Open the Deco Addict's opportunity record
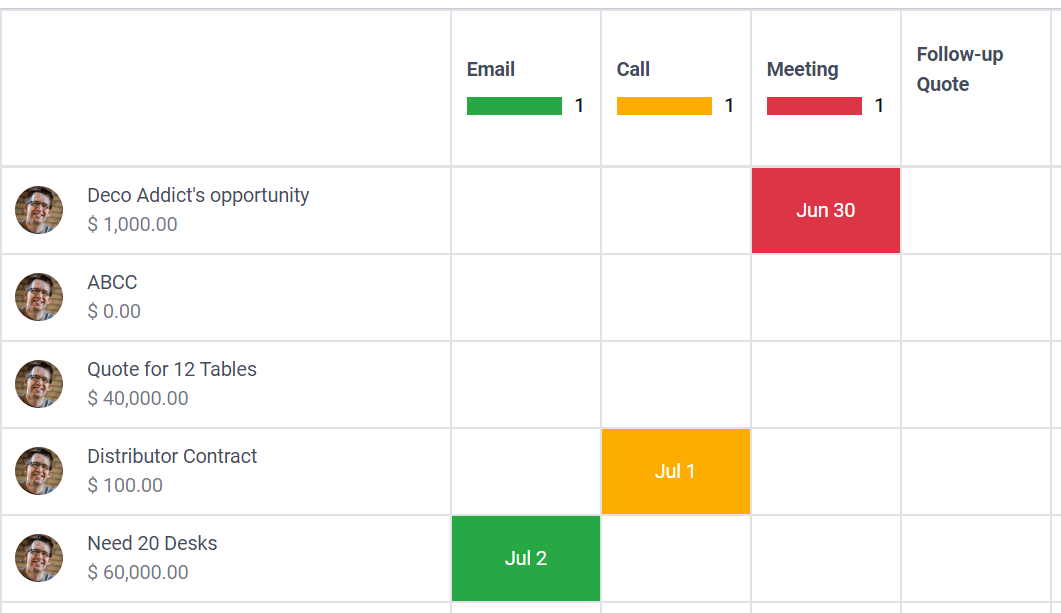The width and height of the screenshot is (1061, 613). click(x=198, y=195)
